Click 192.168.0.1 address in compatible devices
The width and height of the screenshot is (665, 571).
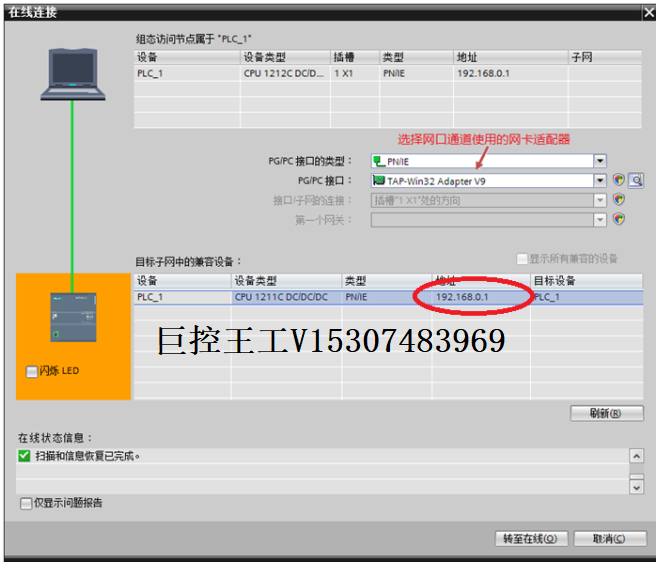462,297
